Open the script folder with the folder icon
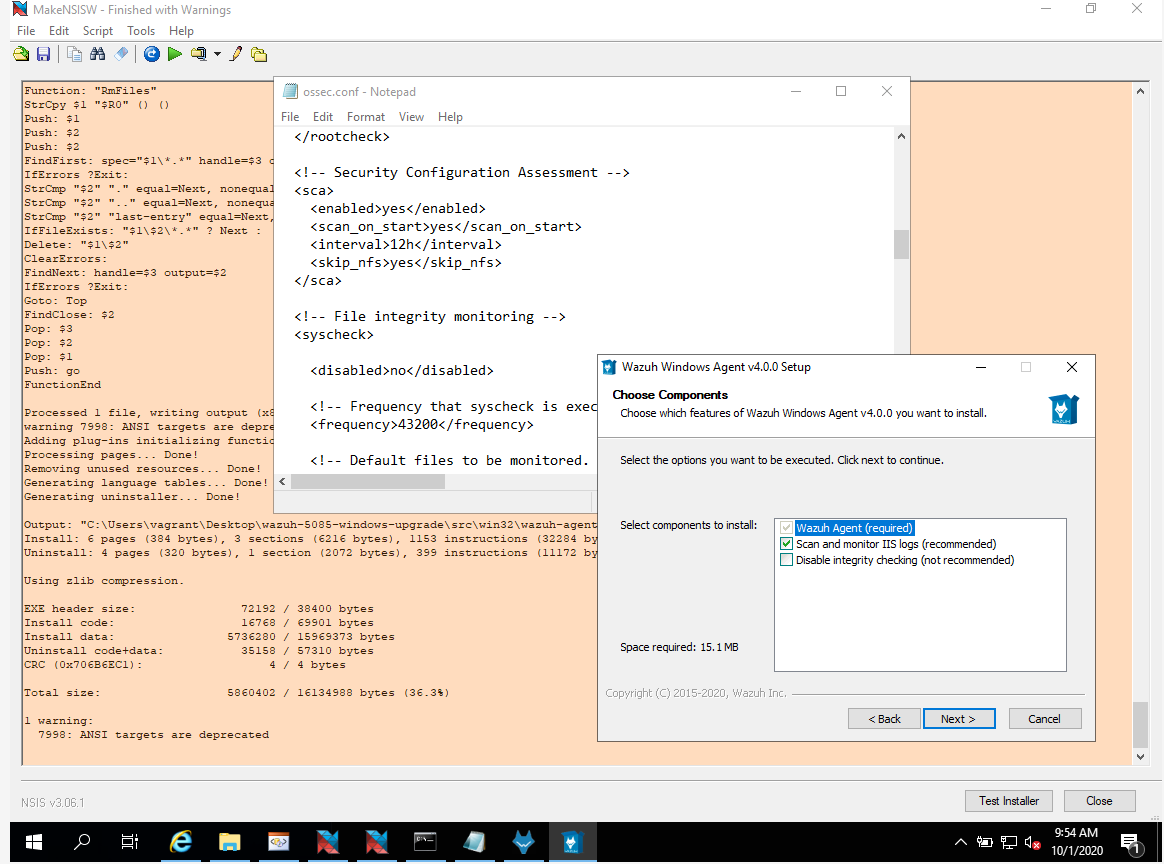 [x=258, y=54]
